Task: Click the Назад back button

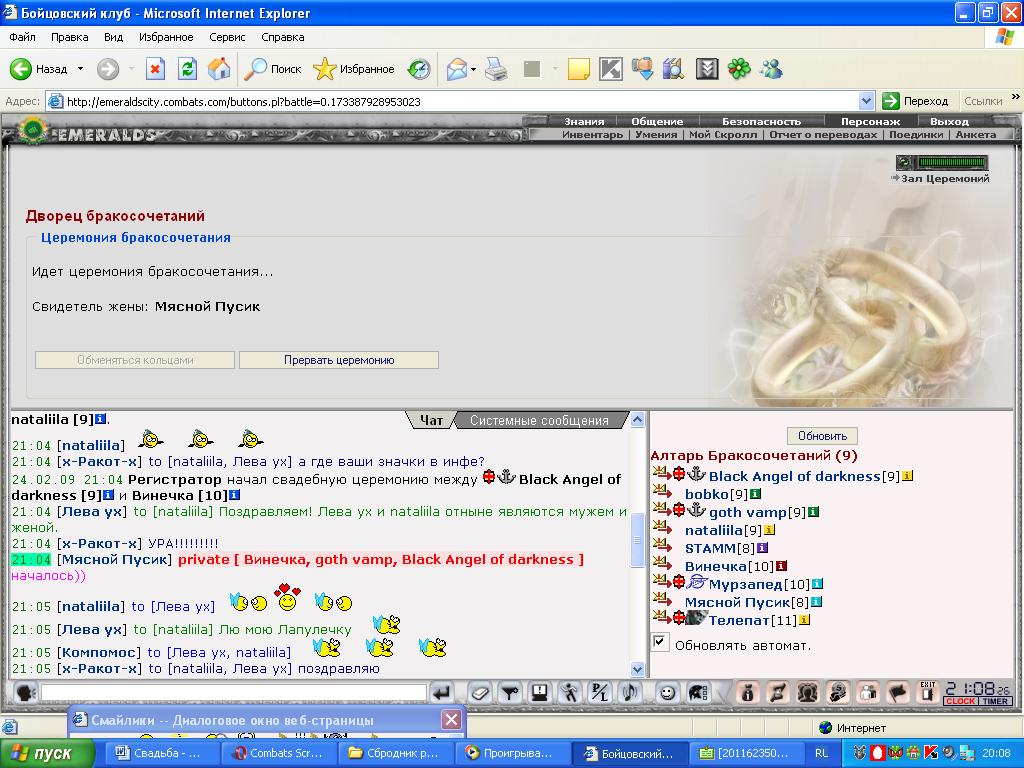Action: tap(39, 69)
